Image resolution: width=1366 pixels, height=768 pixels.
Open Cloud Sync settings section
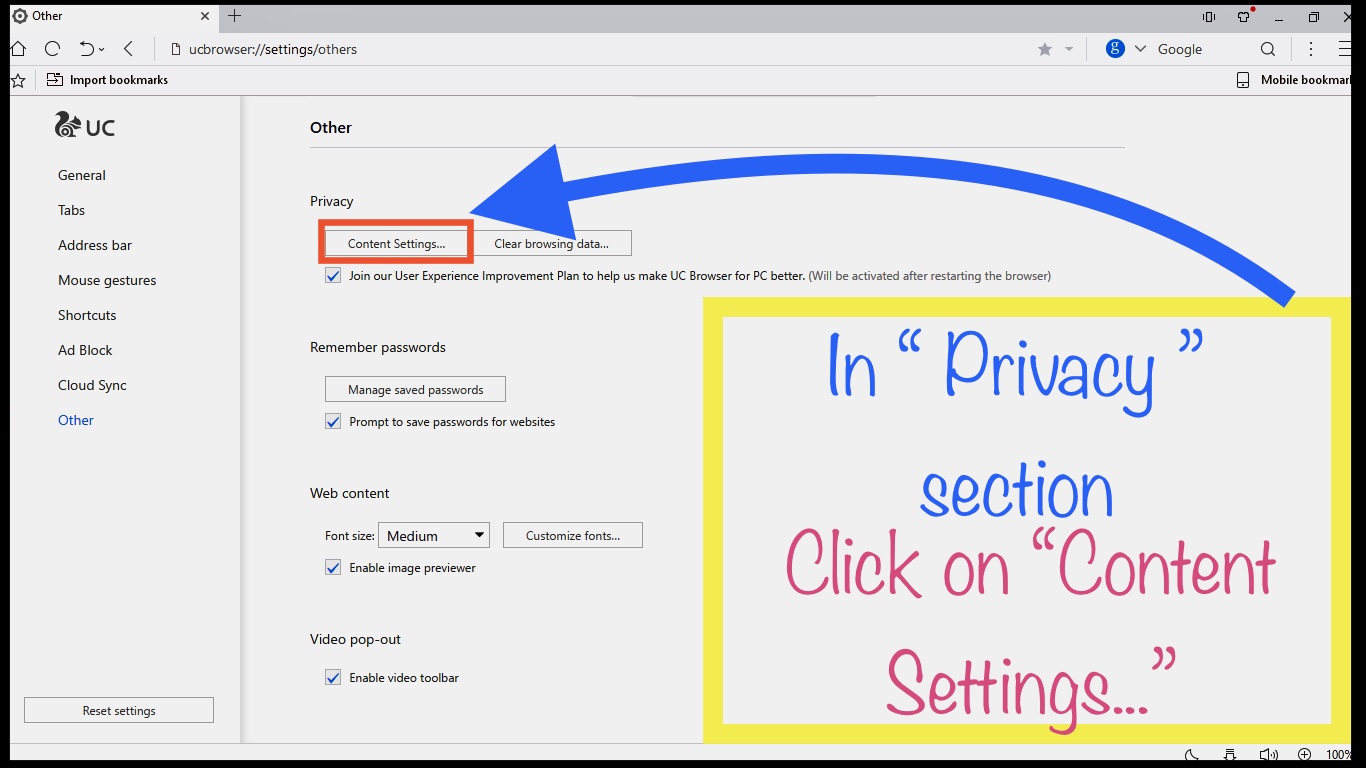click(92, 385)
